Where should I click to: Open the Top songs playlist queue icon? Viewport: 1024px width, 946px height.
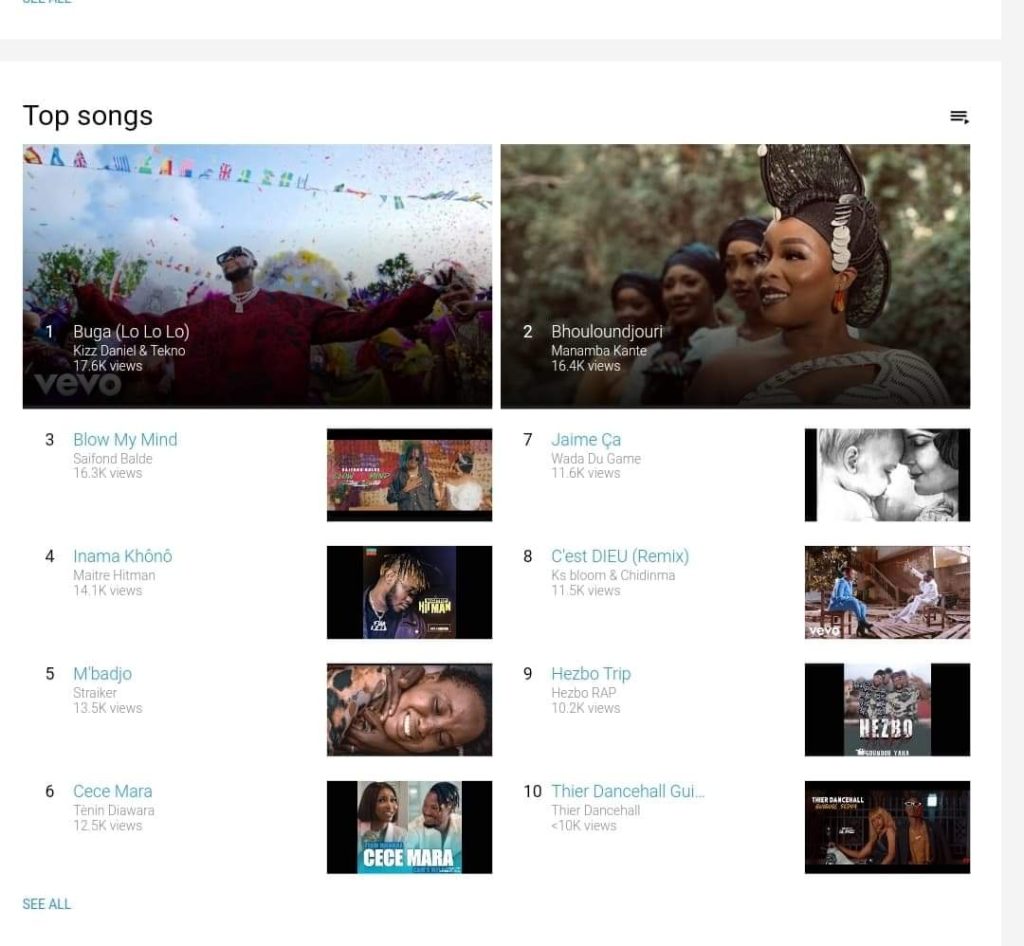coord(959,117)
